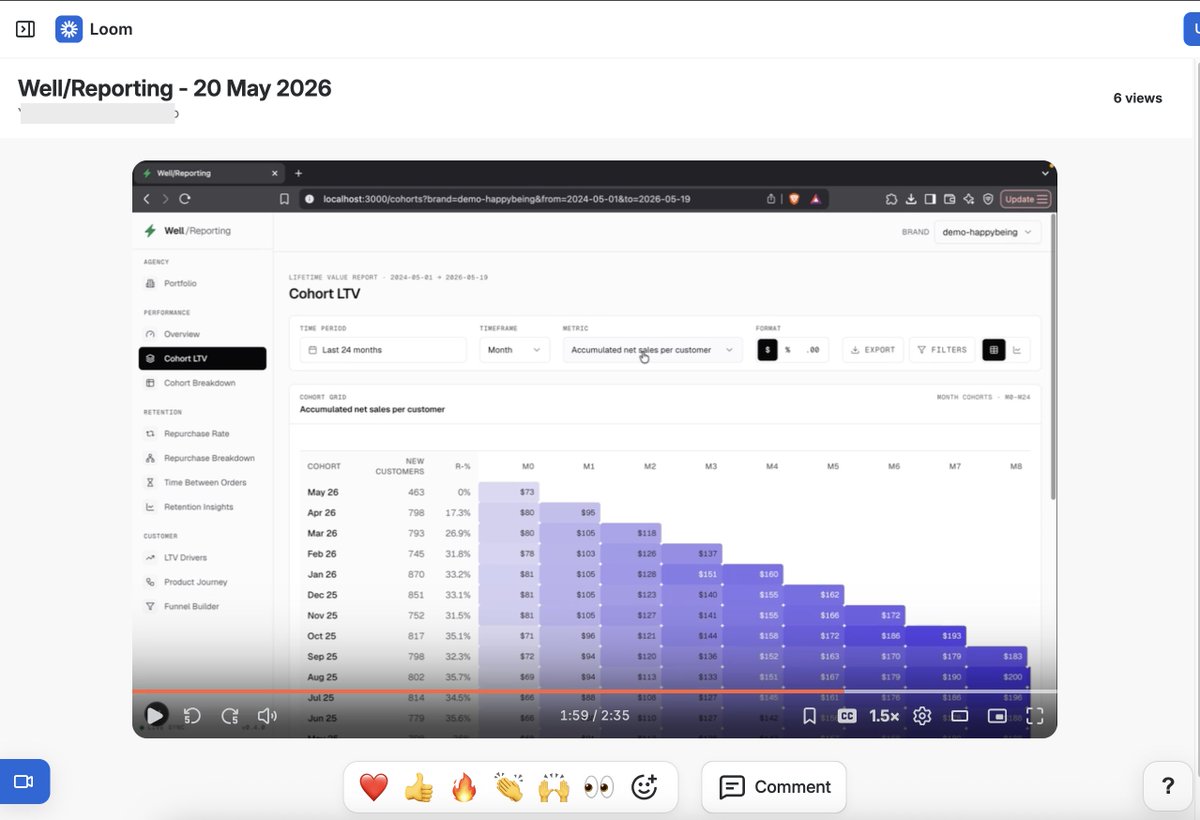This screenshot has height=820, width=1200.
Task: React with the raised hands emoji
Action: pos(553,788)
